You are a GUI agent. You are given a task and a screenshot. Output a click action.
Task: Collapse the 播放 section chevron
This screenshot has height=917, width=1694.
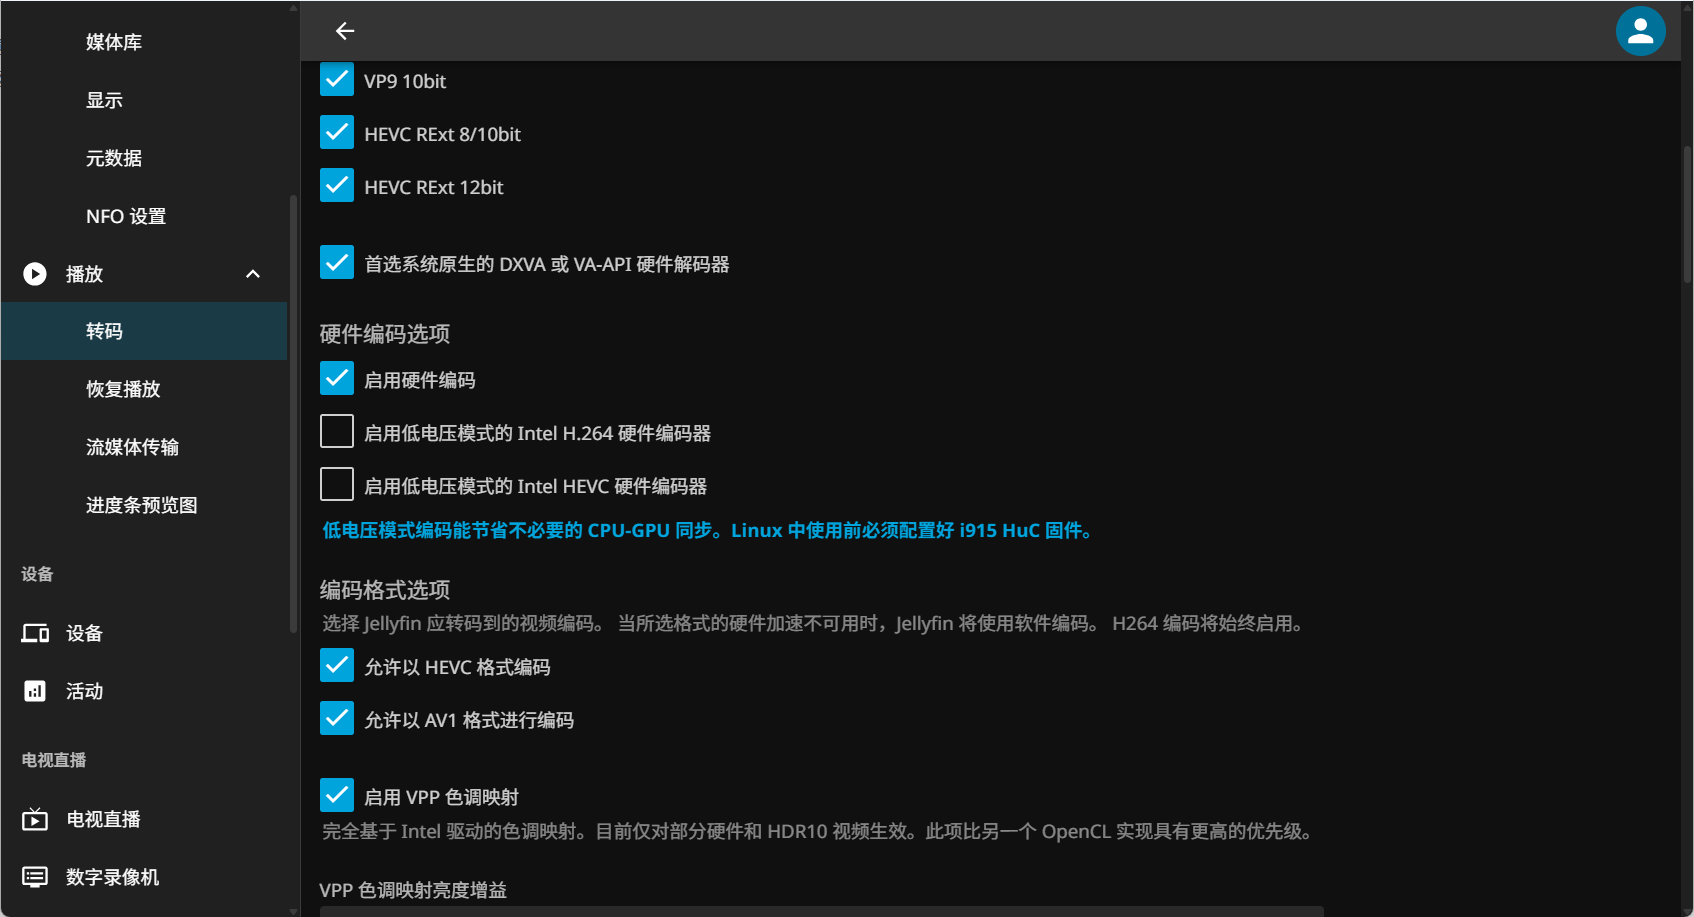click(x=253, y=274)
